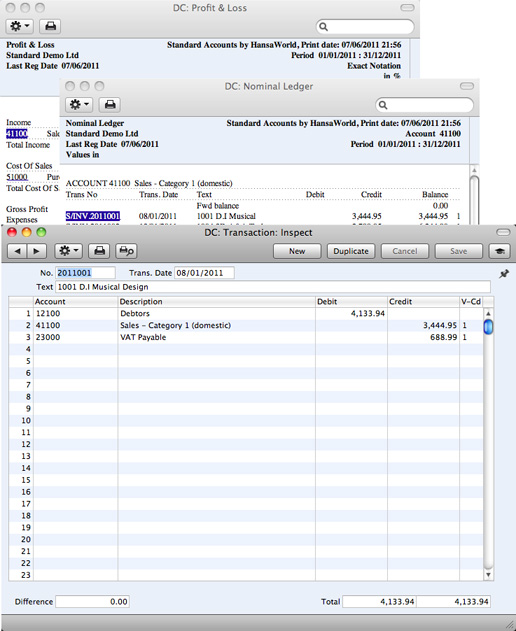
Task: Click the window resize grip
Action: pyautogui.click(x=510, y=625)
